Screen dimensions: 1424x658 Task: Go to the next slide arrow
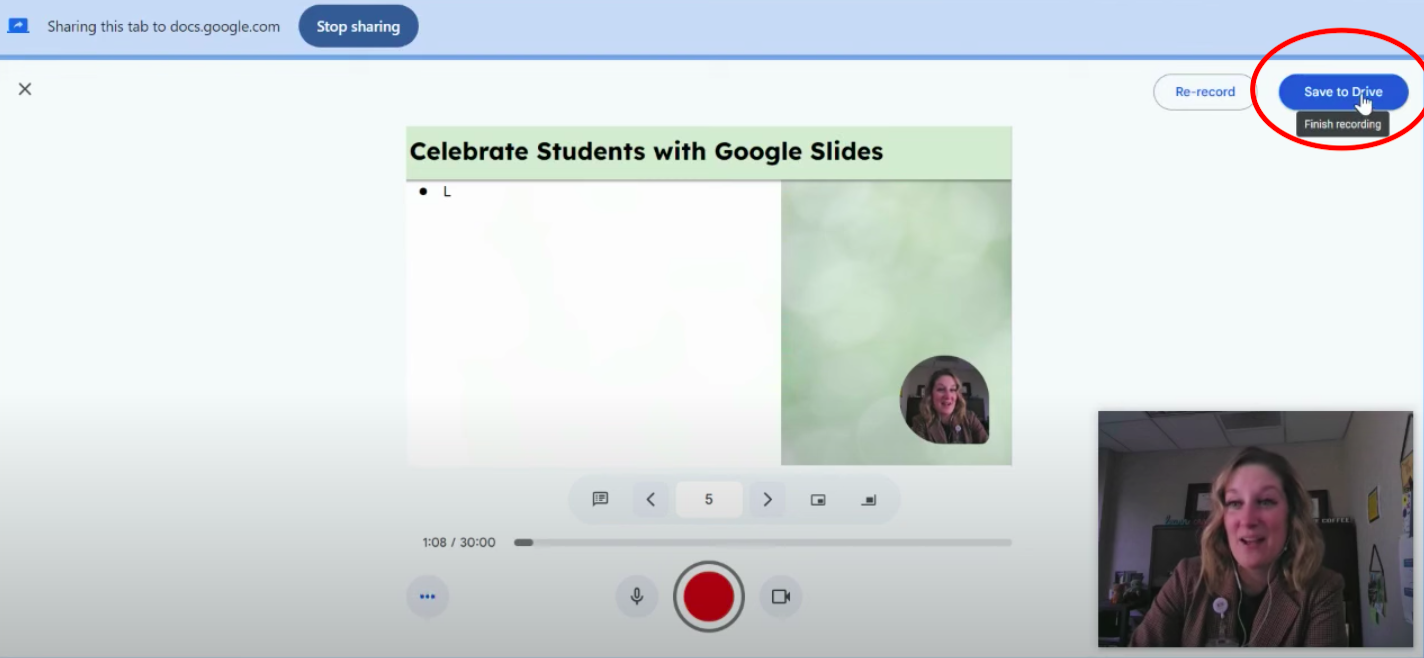(767, 499)
